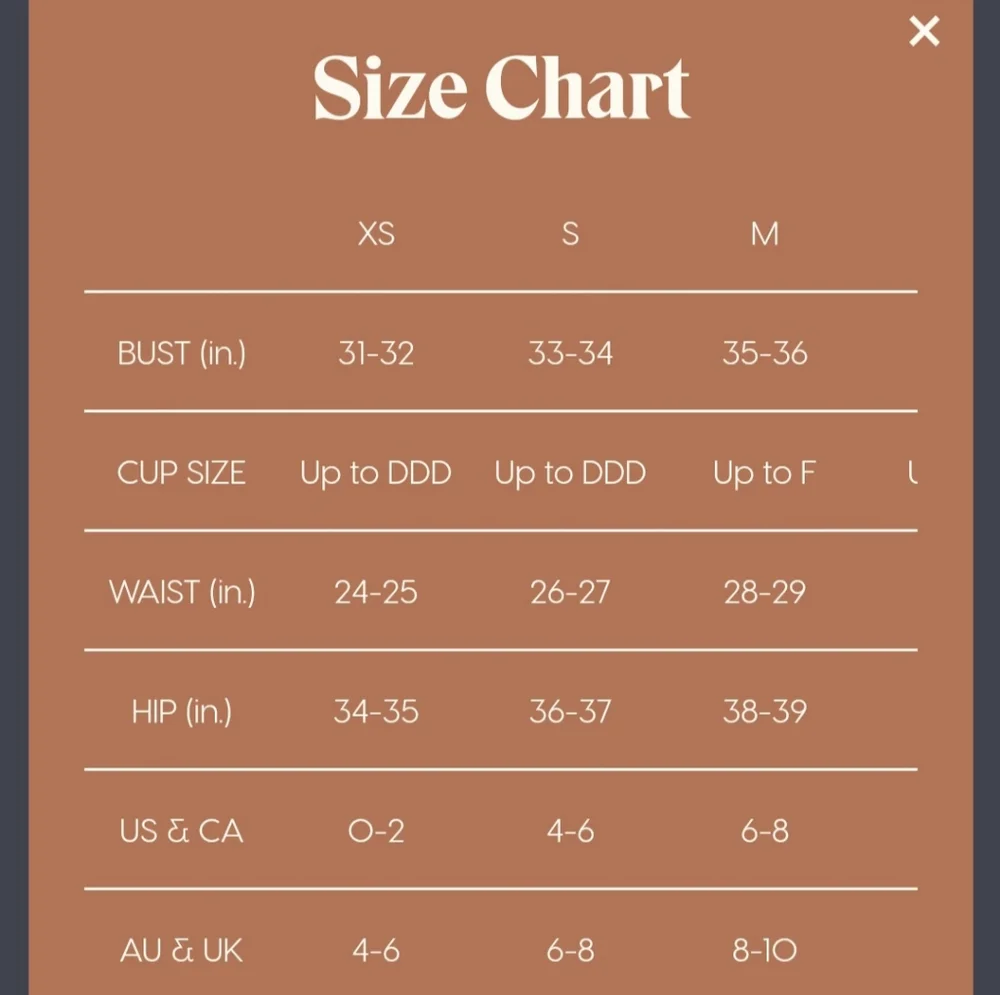Close the Size Chart popup
The image size is (1000, 995).
[924, 32]
